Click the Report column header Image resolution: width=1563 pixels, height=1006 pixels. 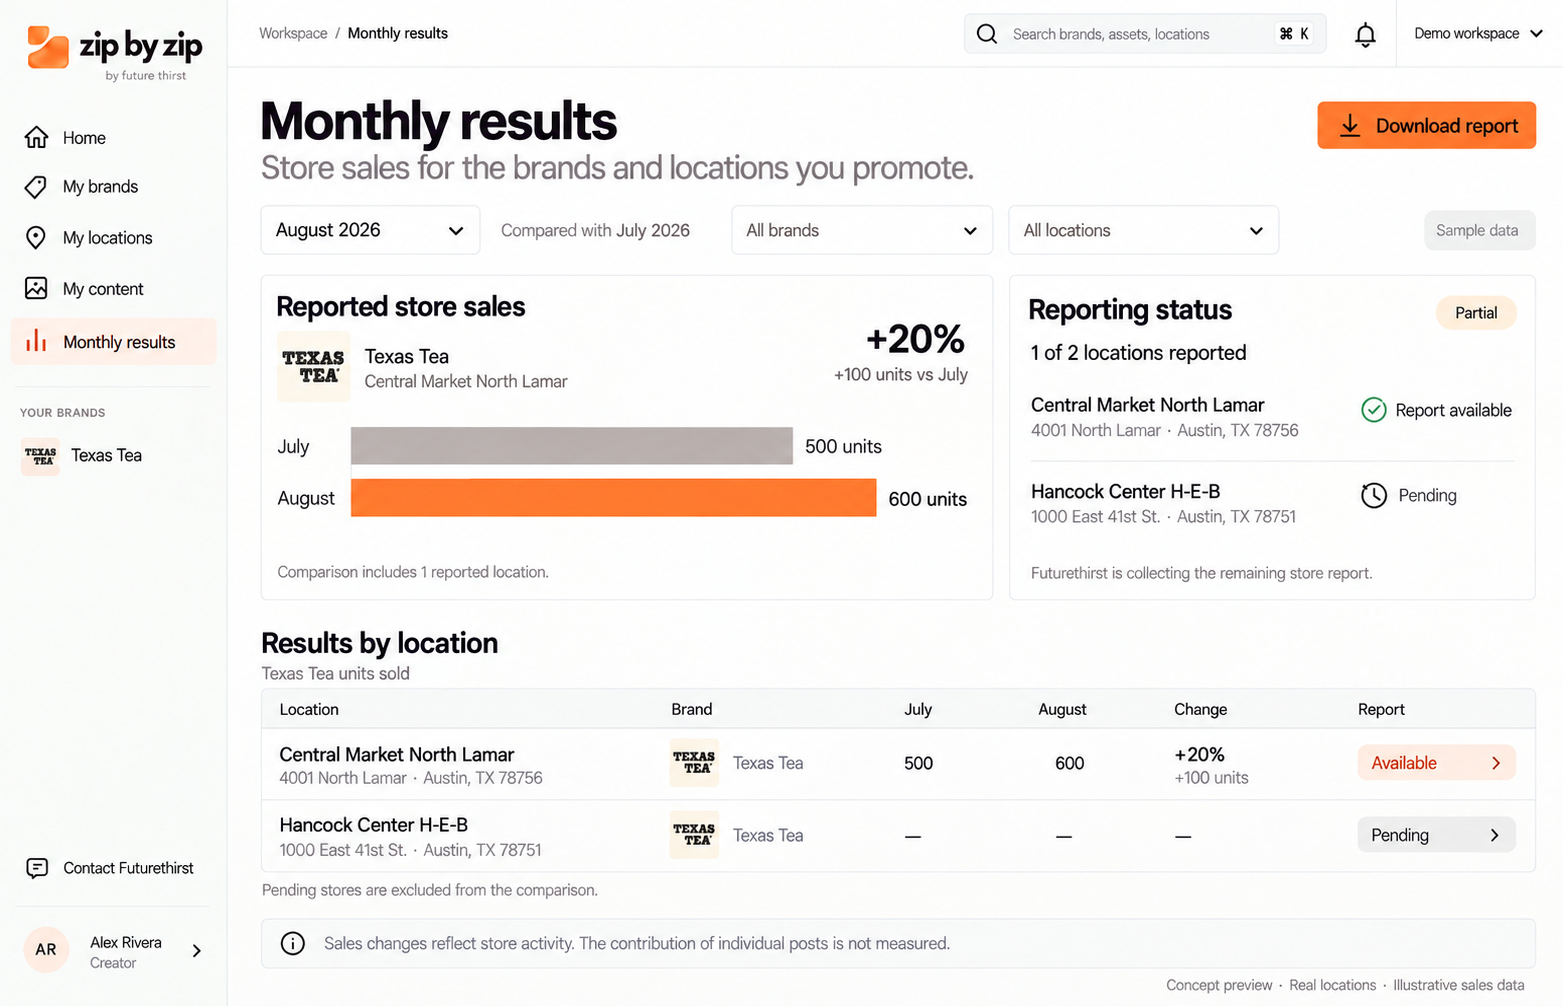point(1381,709)
